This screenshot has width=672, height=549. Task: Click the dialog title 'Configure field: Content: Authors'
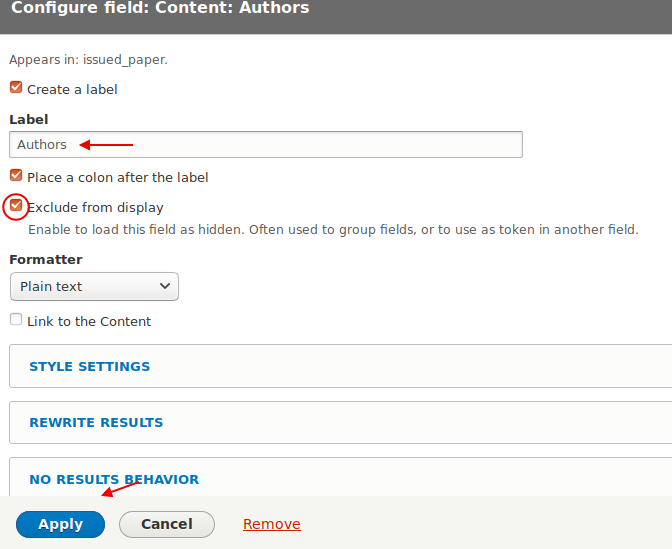click(160, 9)
